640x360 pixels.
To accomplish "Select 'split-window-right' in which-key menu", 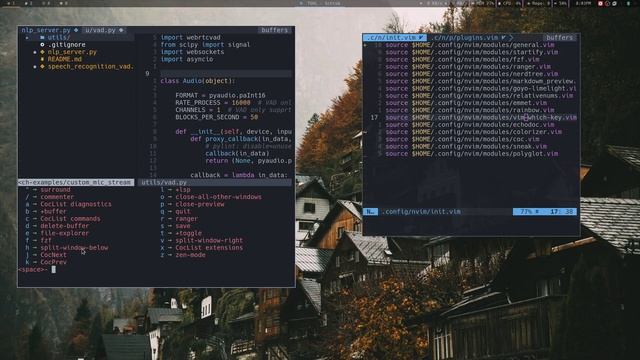I will 209,240.
